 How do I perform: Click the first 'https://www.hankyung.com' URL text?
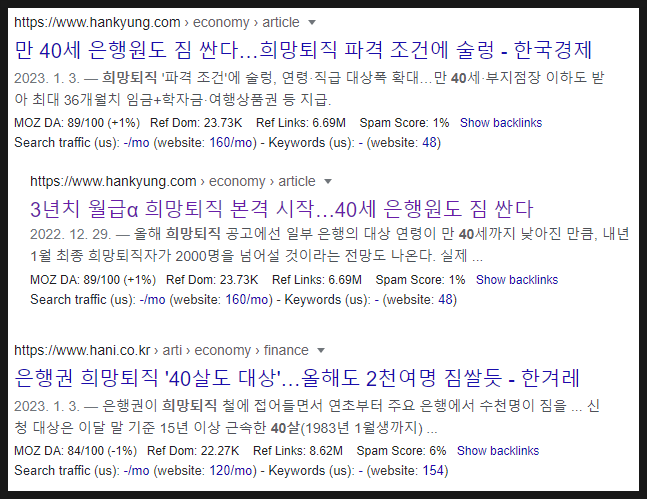[x=97, y=22]
